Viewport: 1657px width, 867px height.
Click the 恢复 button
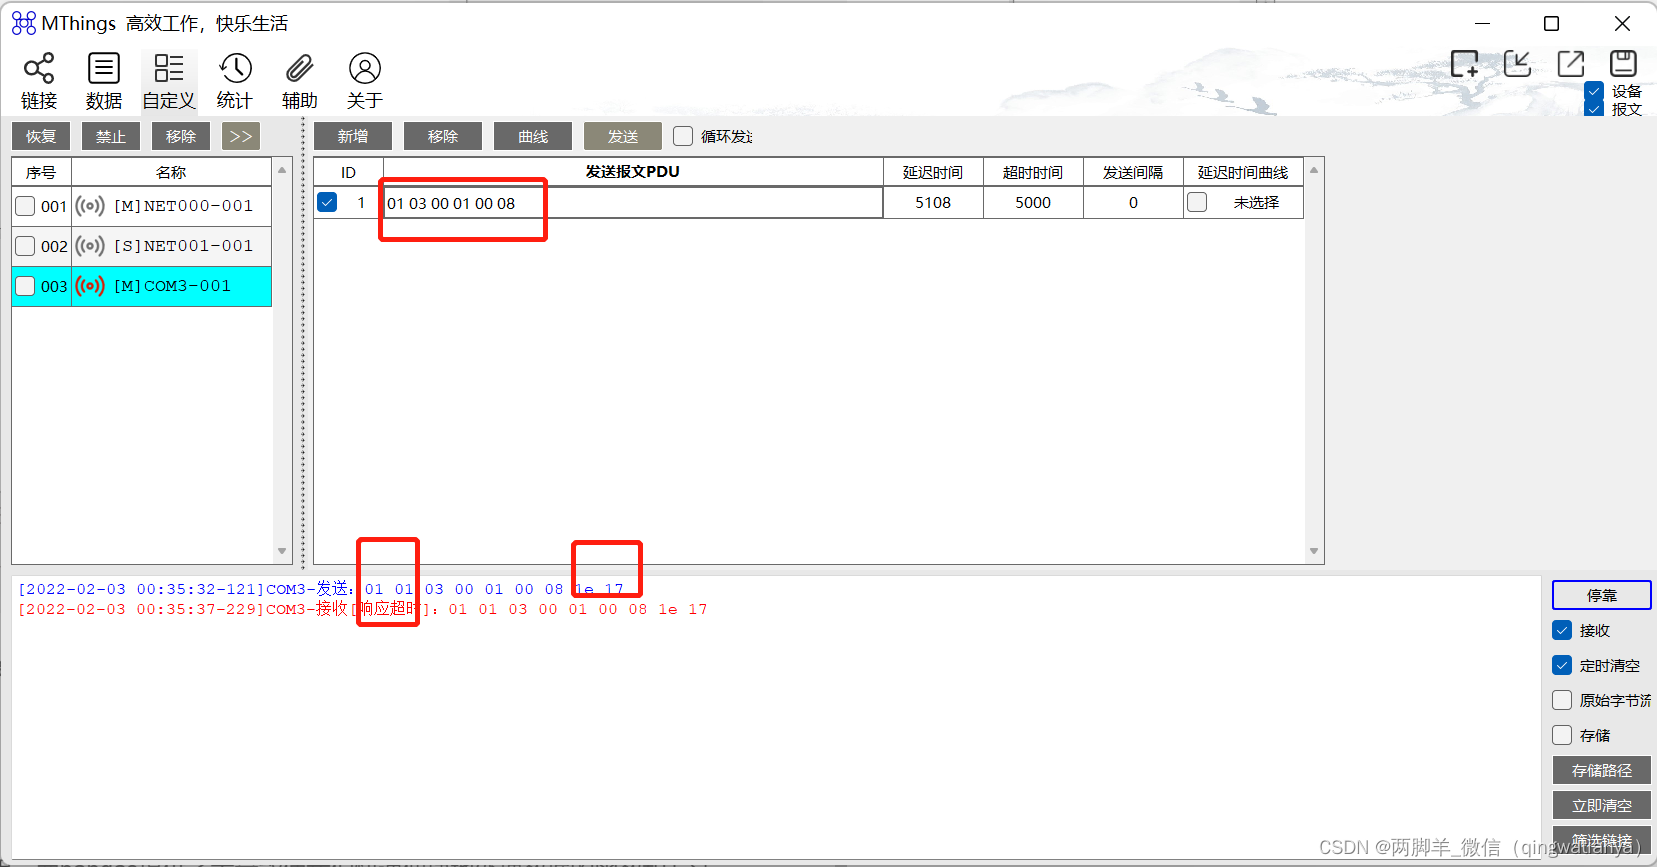(x=41, y=136)
